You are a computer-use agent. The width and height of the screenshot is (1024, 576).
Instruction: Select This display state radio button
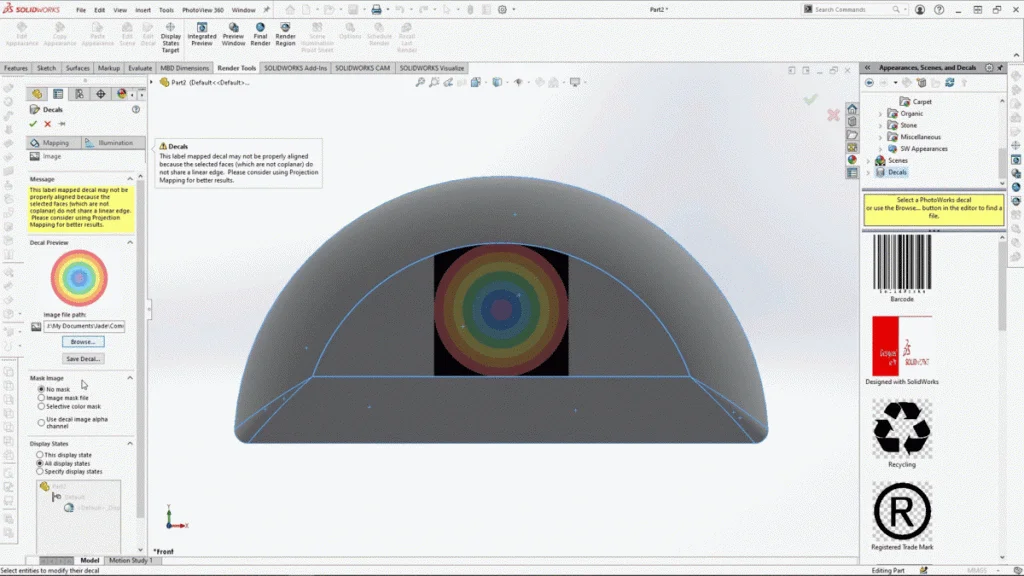coord(41,455)
